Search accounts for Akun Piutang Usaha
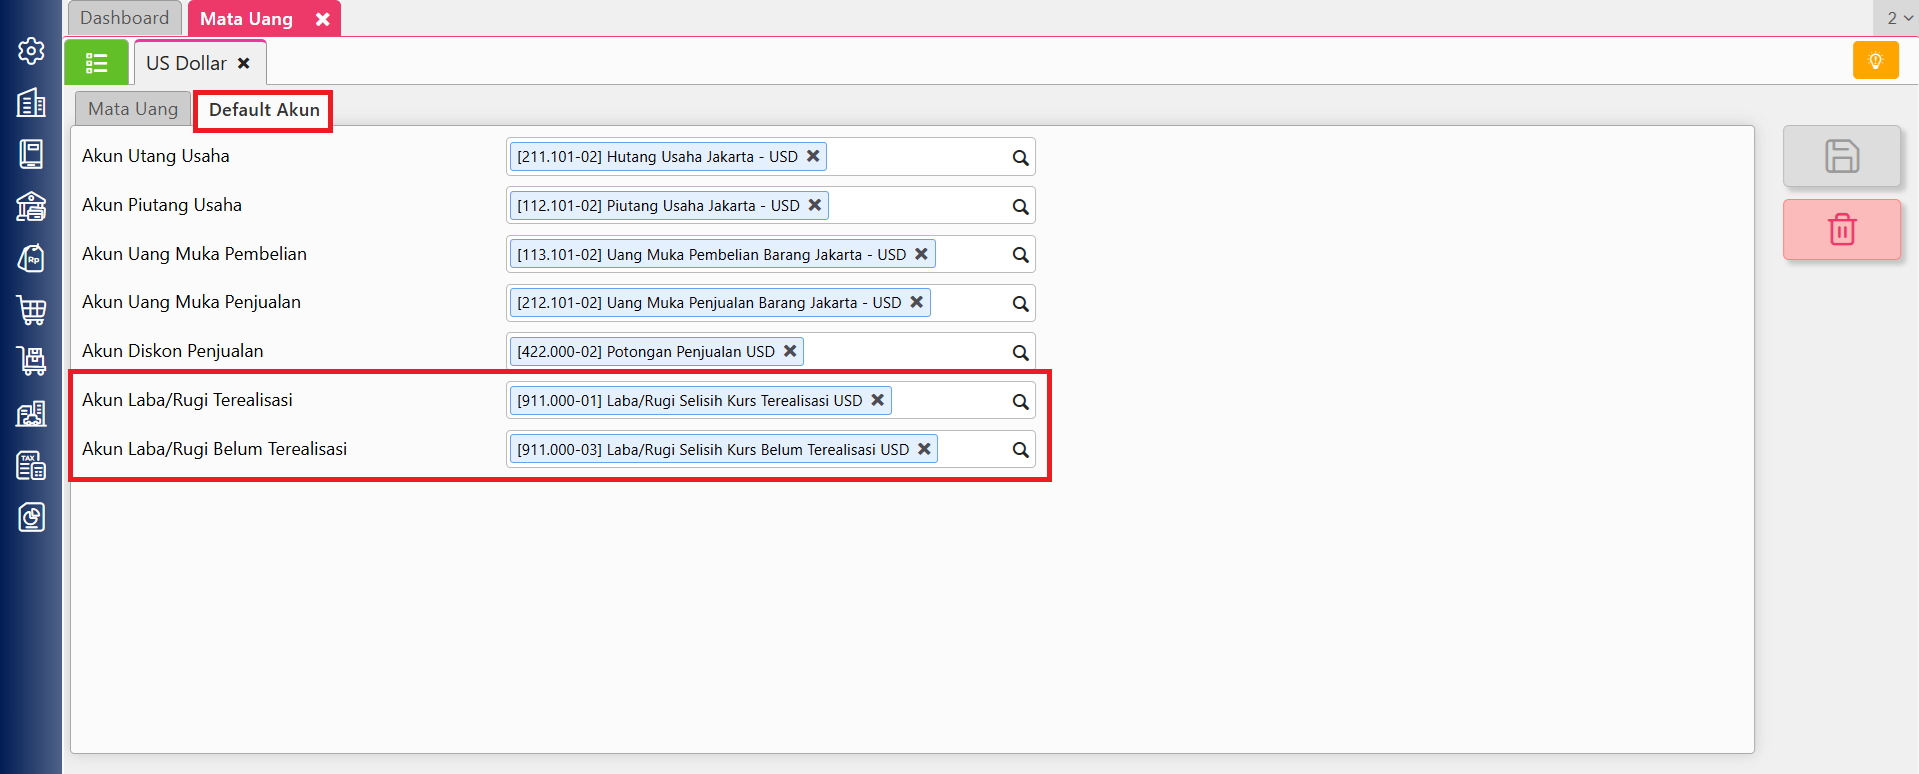The width and height of the screenshot is (1919, 774). tap(1020, 207)
